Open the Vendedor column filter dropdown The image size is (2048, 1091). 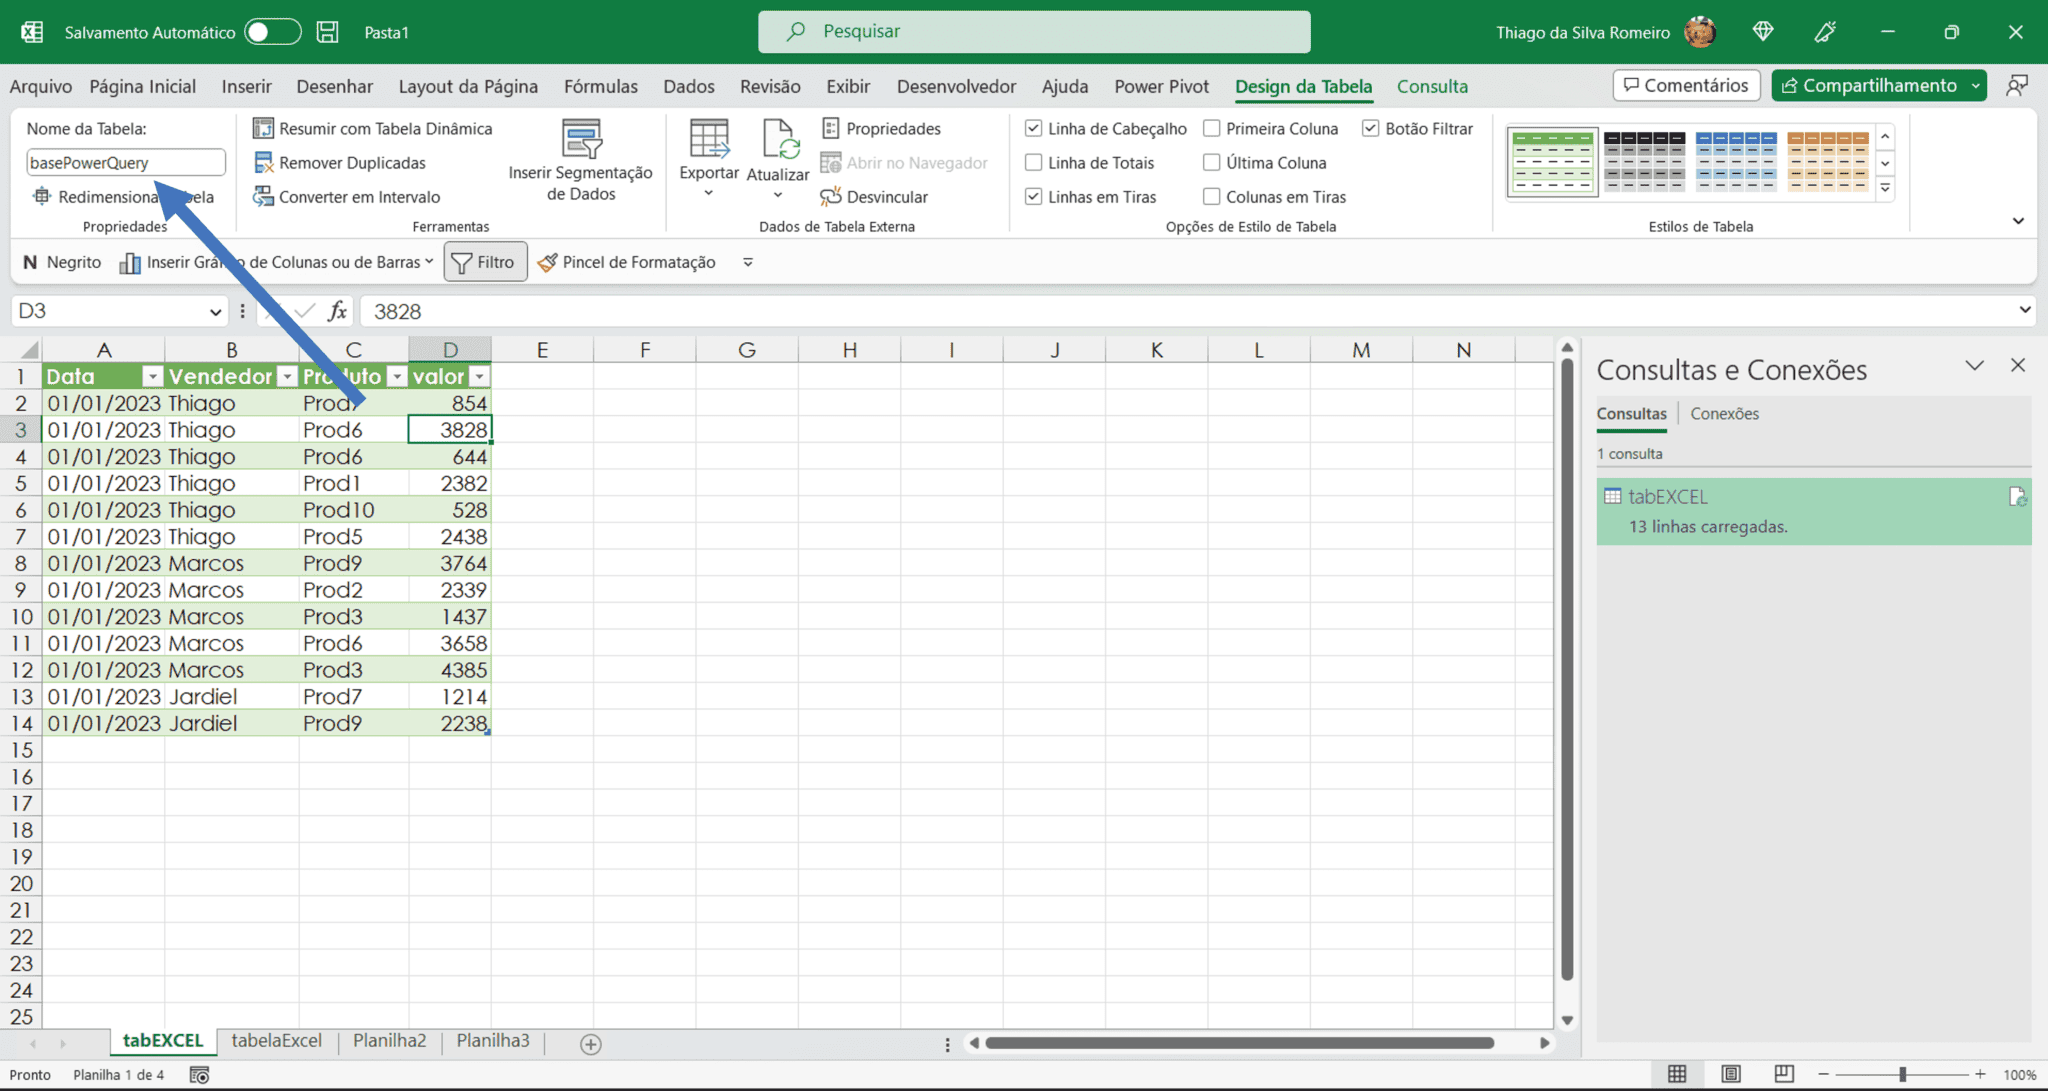click(x=287, y=375)
